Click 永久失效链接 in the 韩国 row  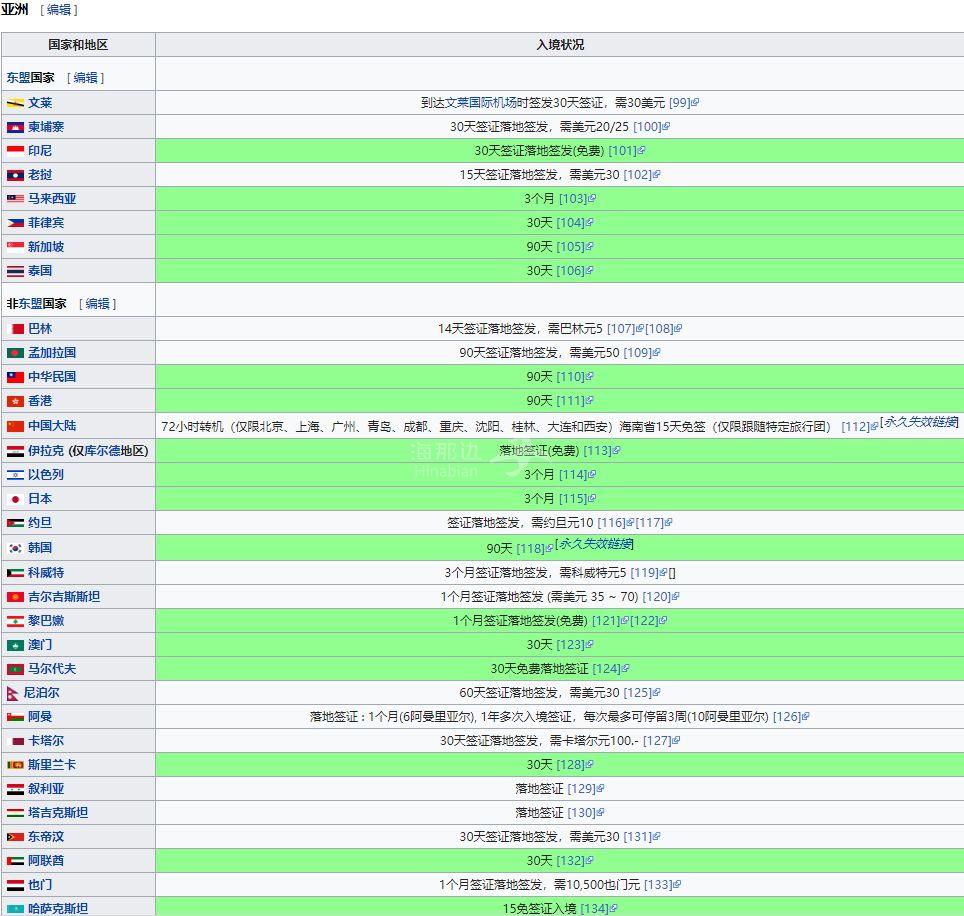pyautogui.click(x=595, y=544)
